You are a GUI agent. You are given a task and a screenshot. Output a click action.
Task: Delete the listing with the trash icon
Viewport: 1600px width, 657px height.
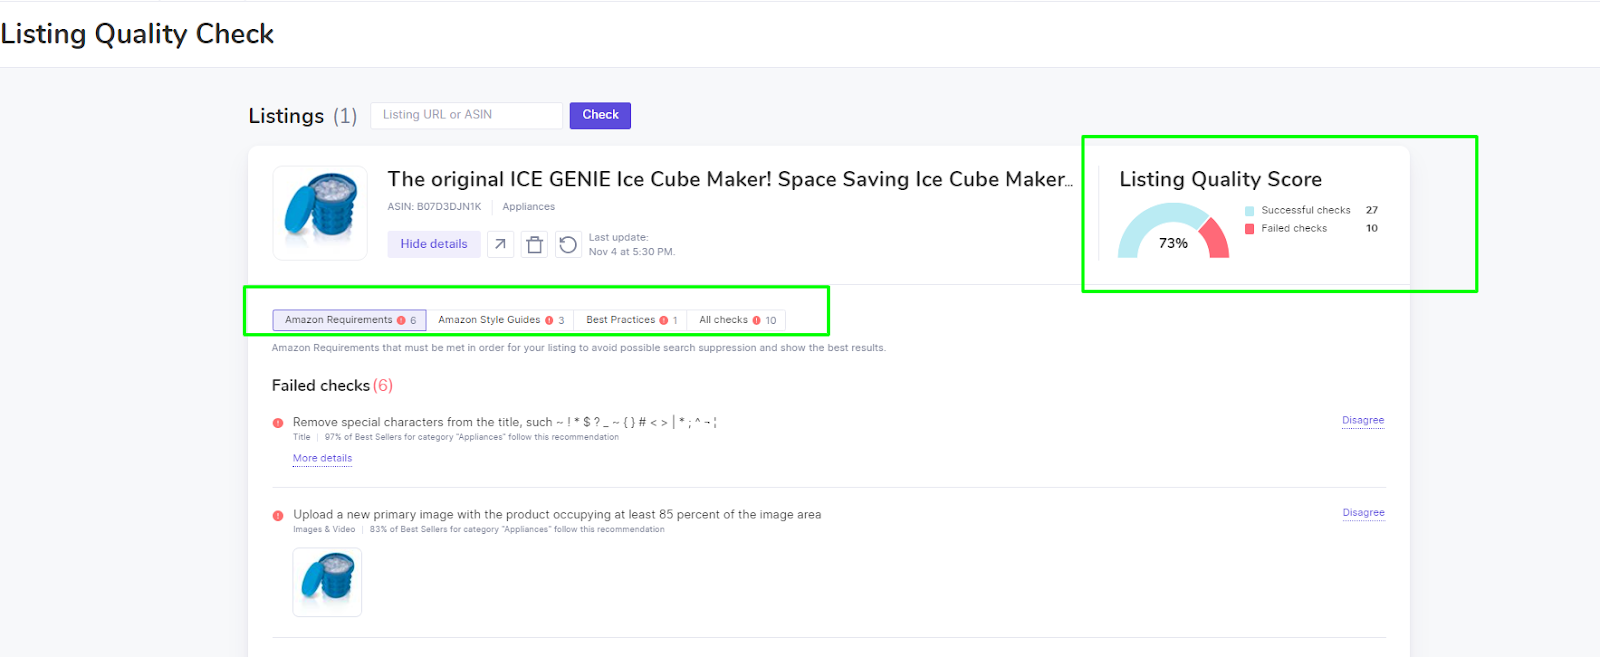pos(535,244)
